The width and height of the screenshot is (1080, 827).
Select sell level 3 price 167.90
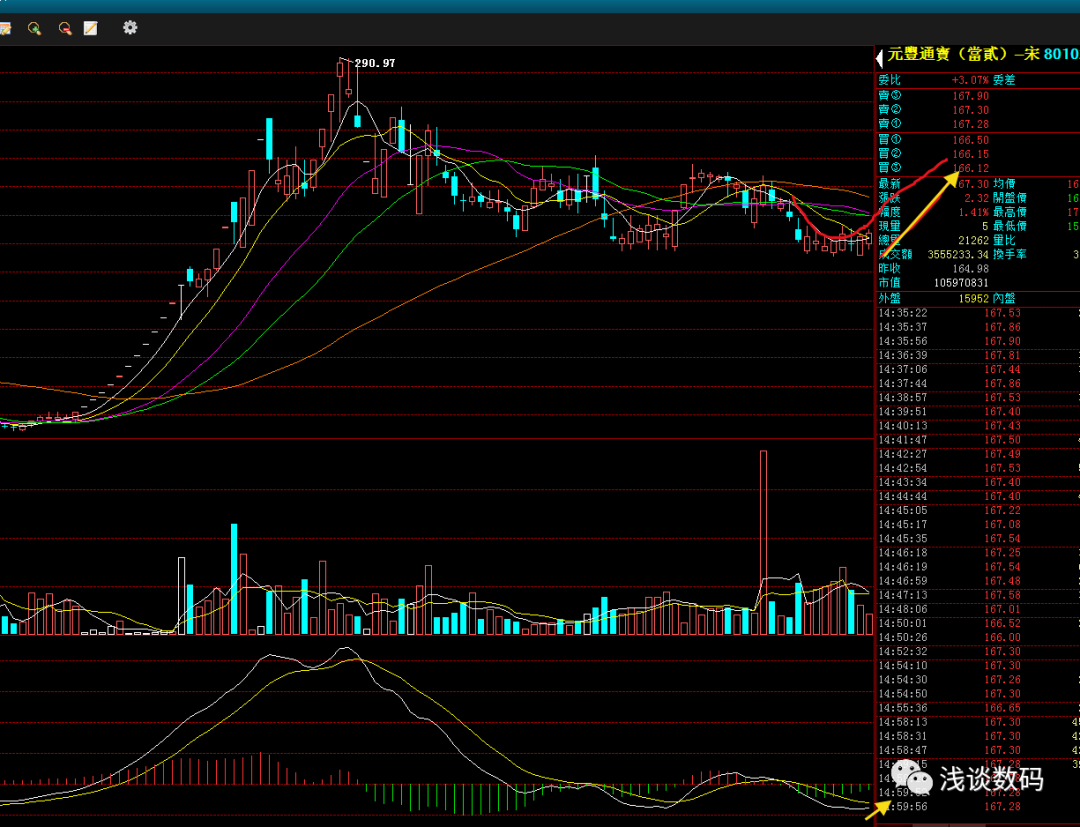pos(970,96)
